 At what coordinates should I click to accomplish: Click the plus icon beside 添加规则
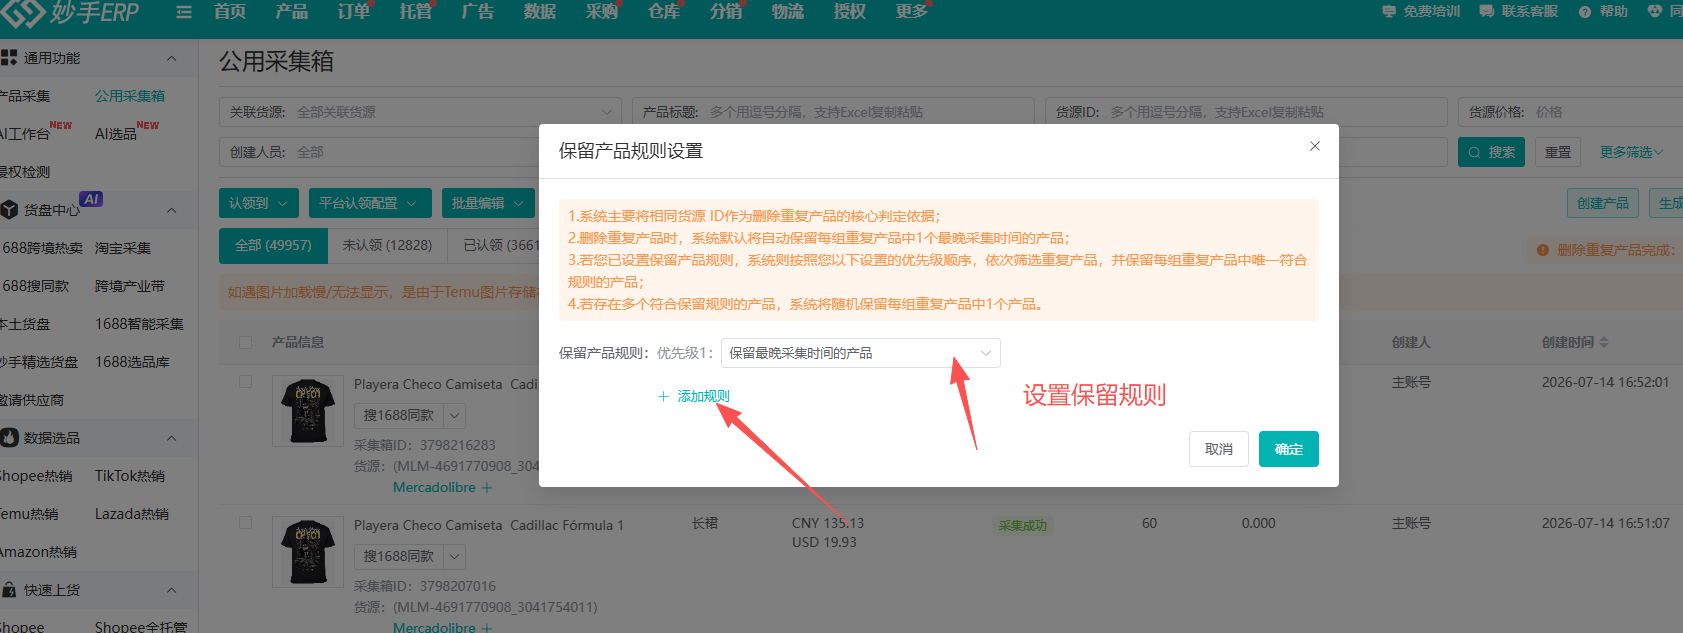point(663,397)
